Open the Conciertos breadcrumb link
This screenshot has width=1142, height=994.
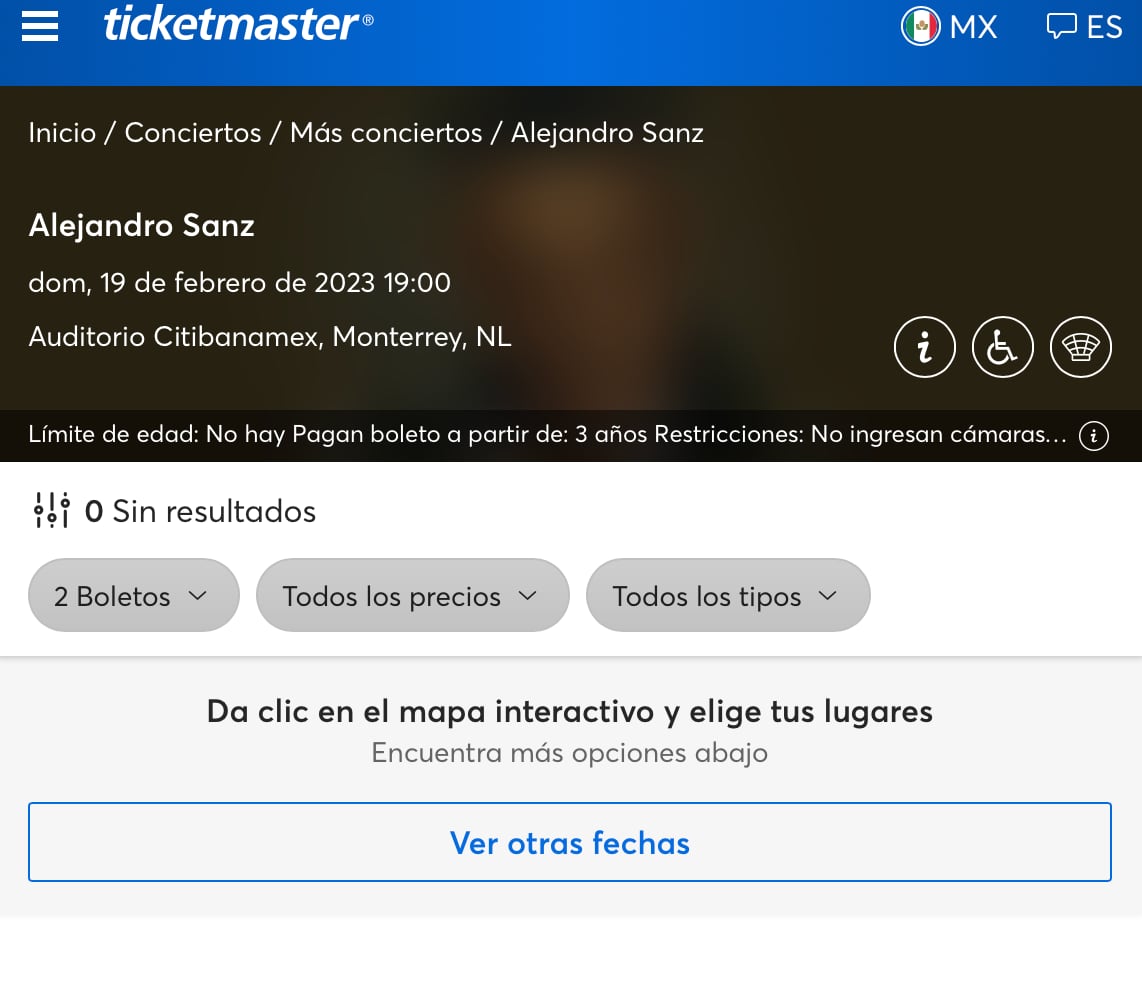[x=193, y=132]
